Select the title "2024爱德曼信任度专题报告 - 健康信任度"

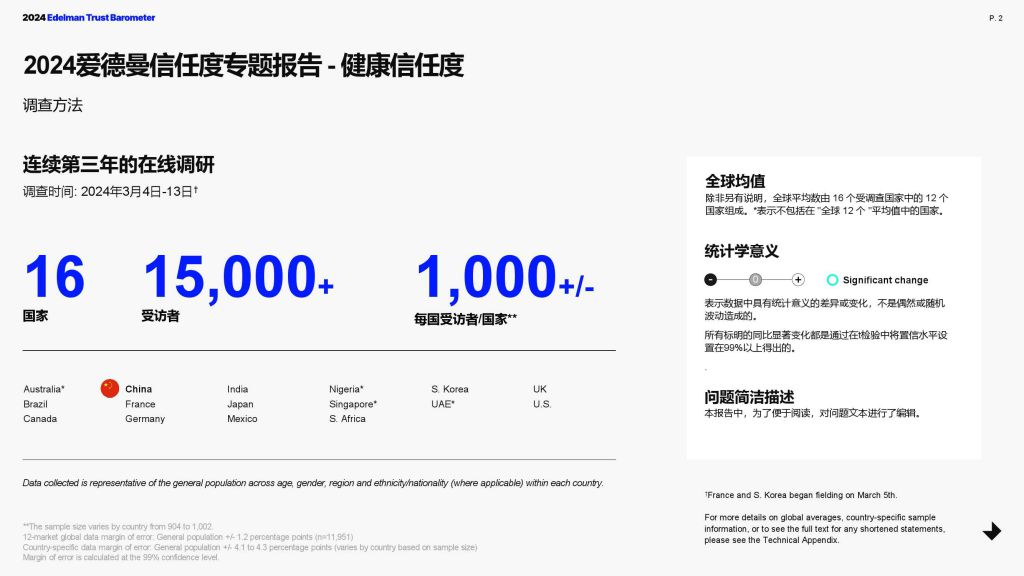tap(244, 65)
